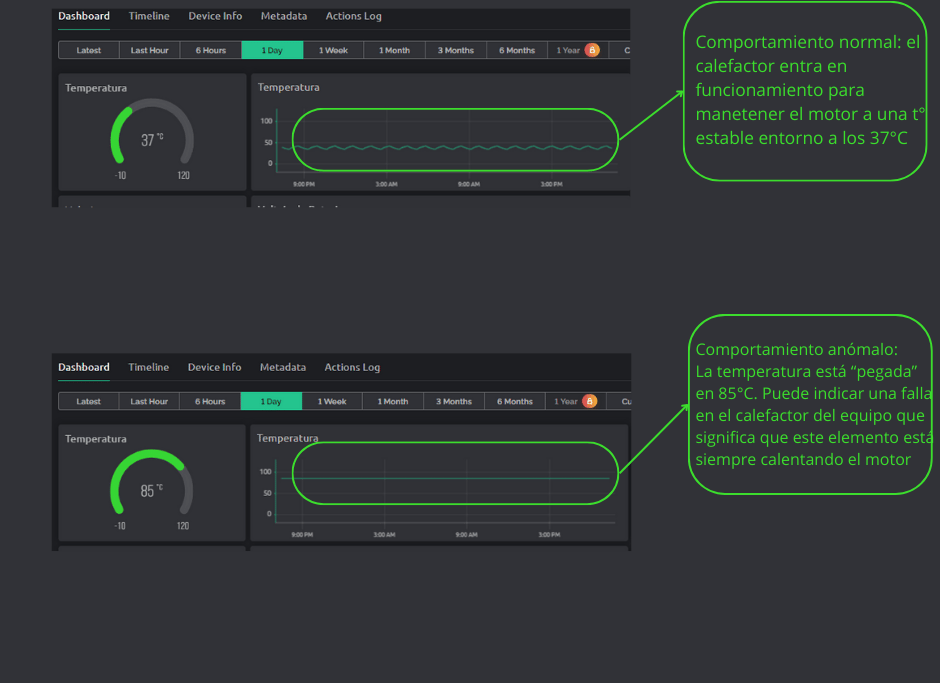940x683 pixels.
Task: Select Latest range in upper panel
Action: tap(89, 50)
